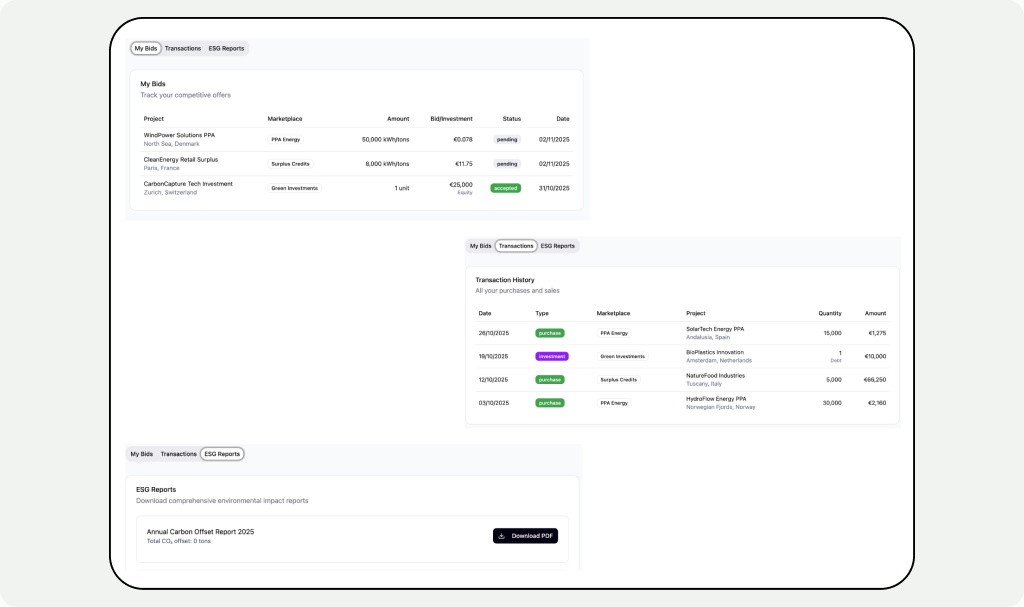Click pending status in WindPower Solutions row
This screenshot has width=1024, height=607.
pyautogui.click(x=507, y=140)
